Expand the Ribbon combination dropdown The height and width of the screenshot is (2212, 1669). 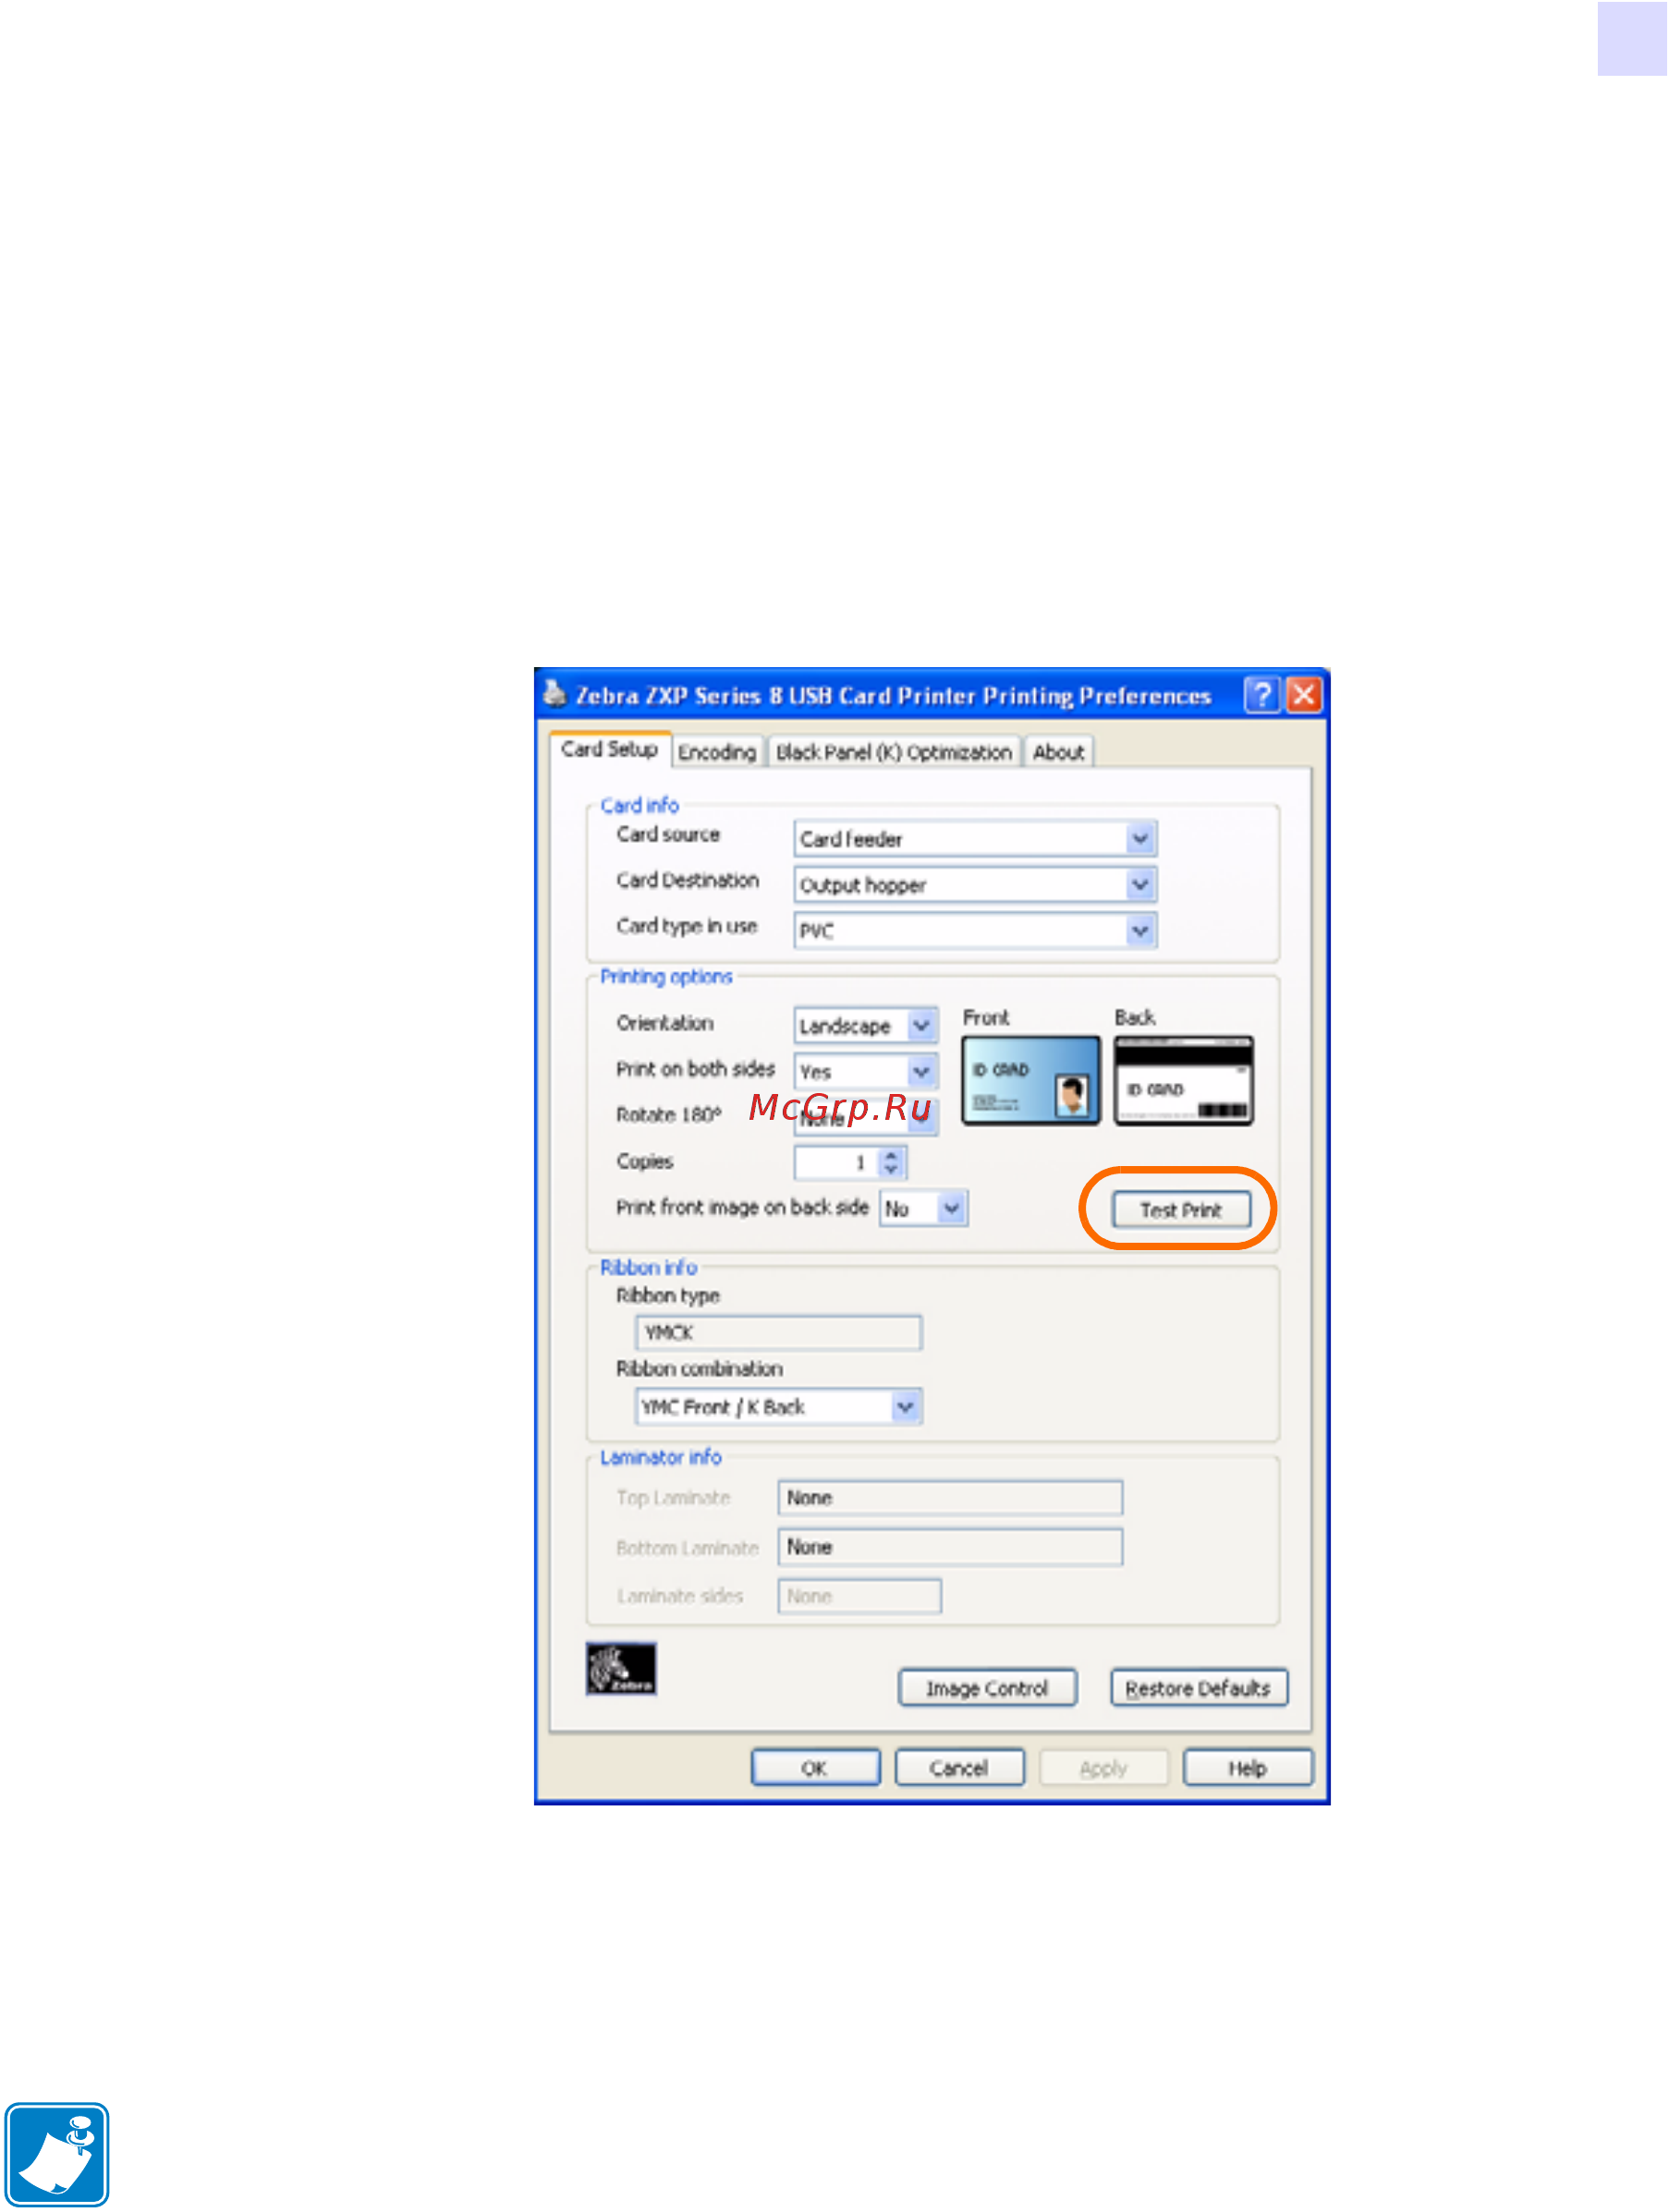point(905,1407)
